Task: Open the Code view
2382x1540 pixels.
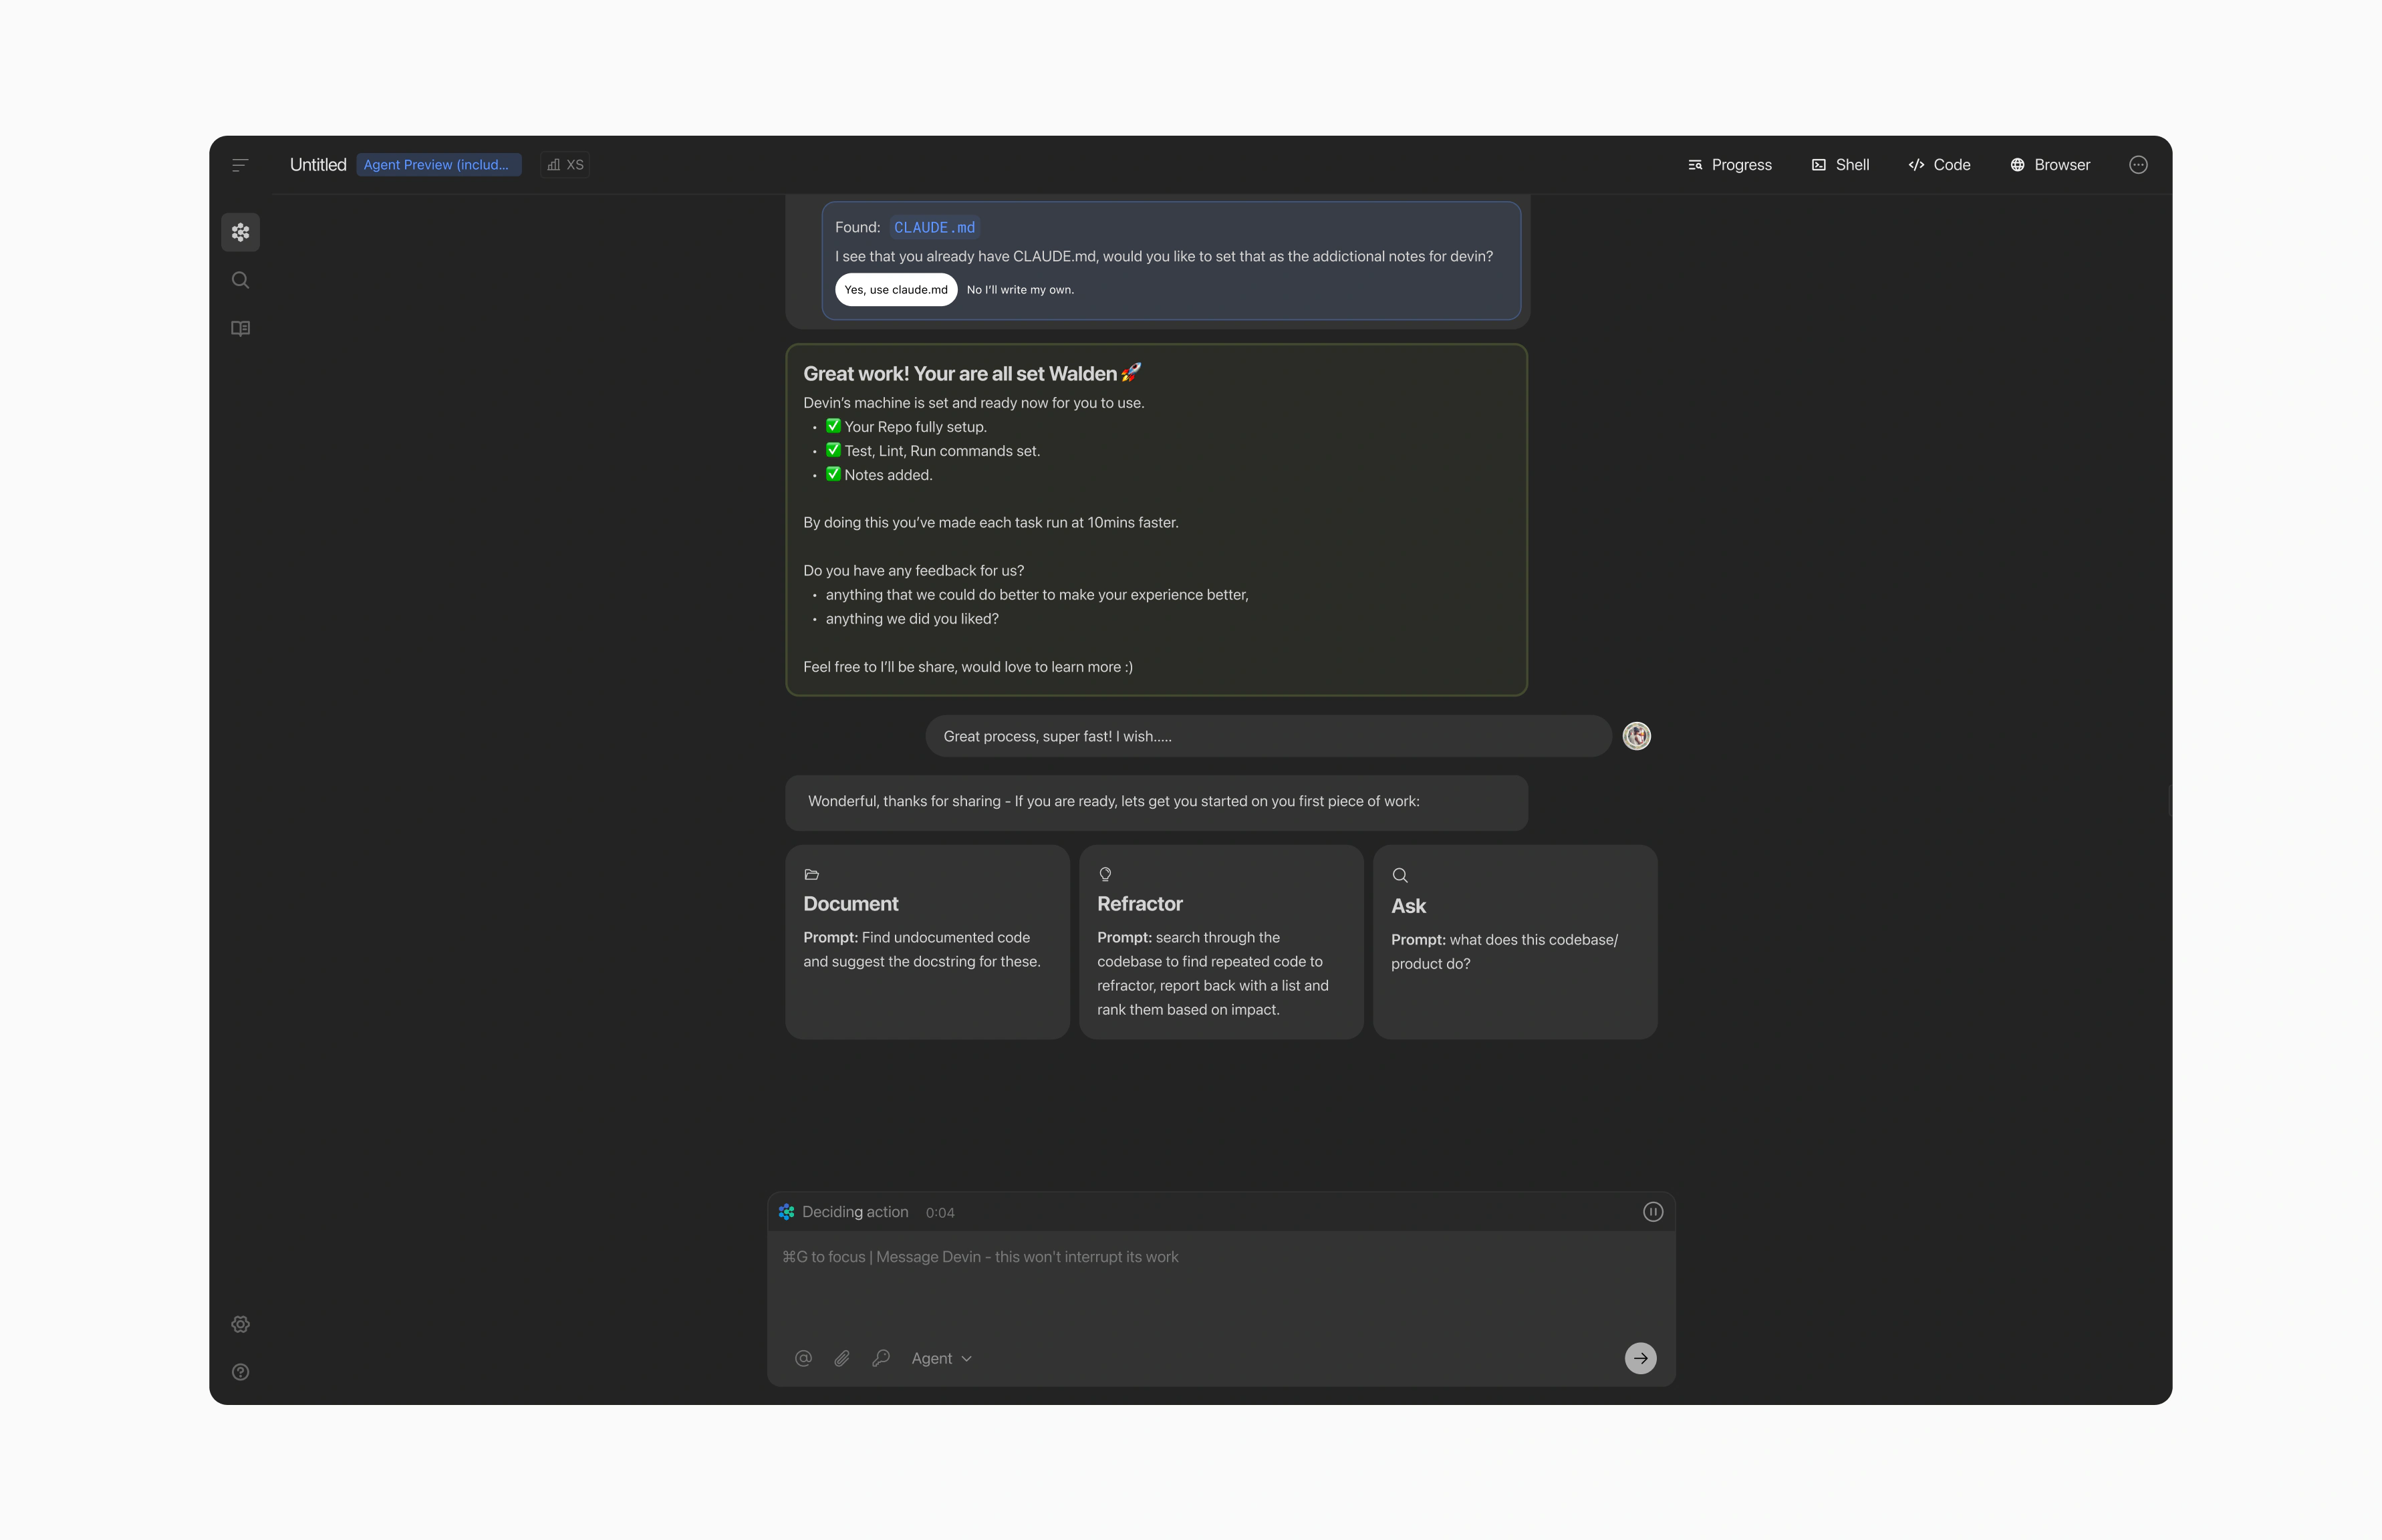Action: click(x=1938, y=164)
